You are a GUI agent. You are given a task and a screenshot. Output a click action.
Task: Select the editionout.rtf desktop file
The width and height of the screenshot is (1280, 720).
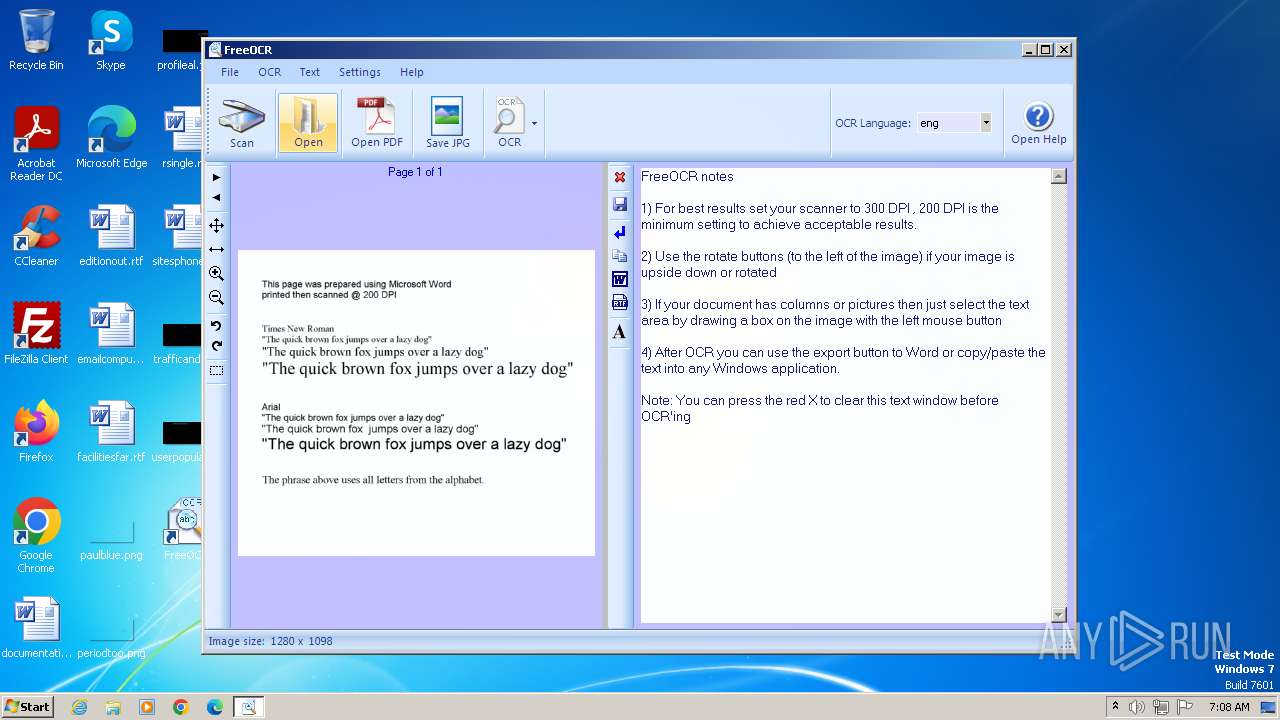pos(111,236)
